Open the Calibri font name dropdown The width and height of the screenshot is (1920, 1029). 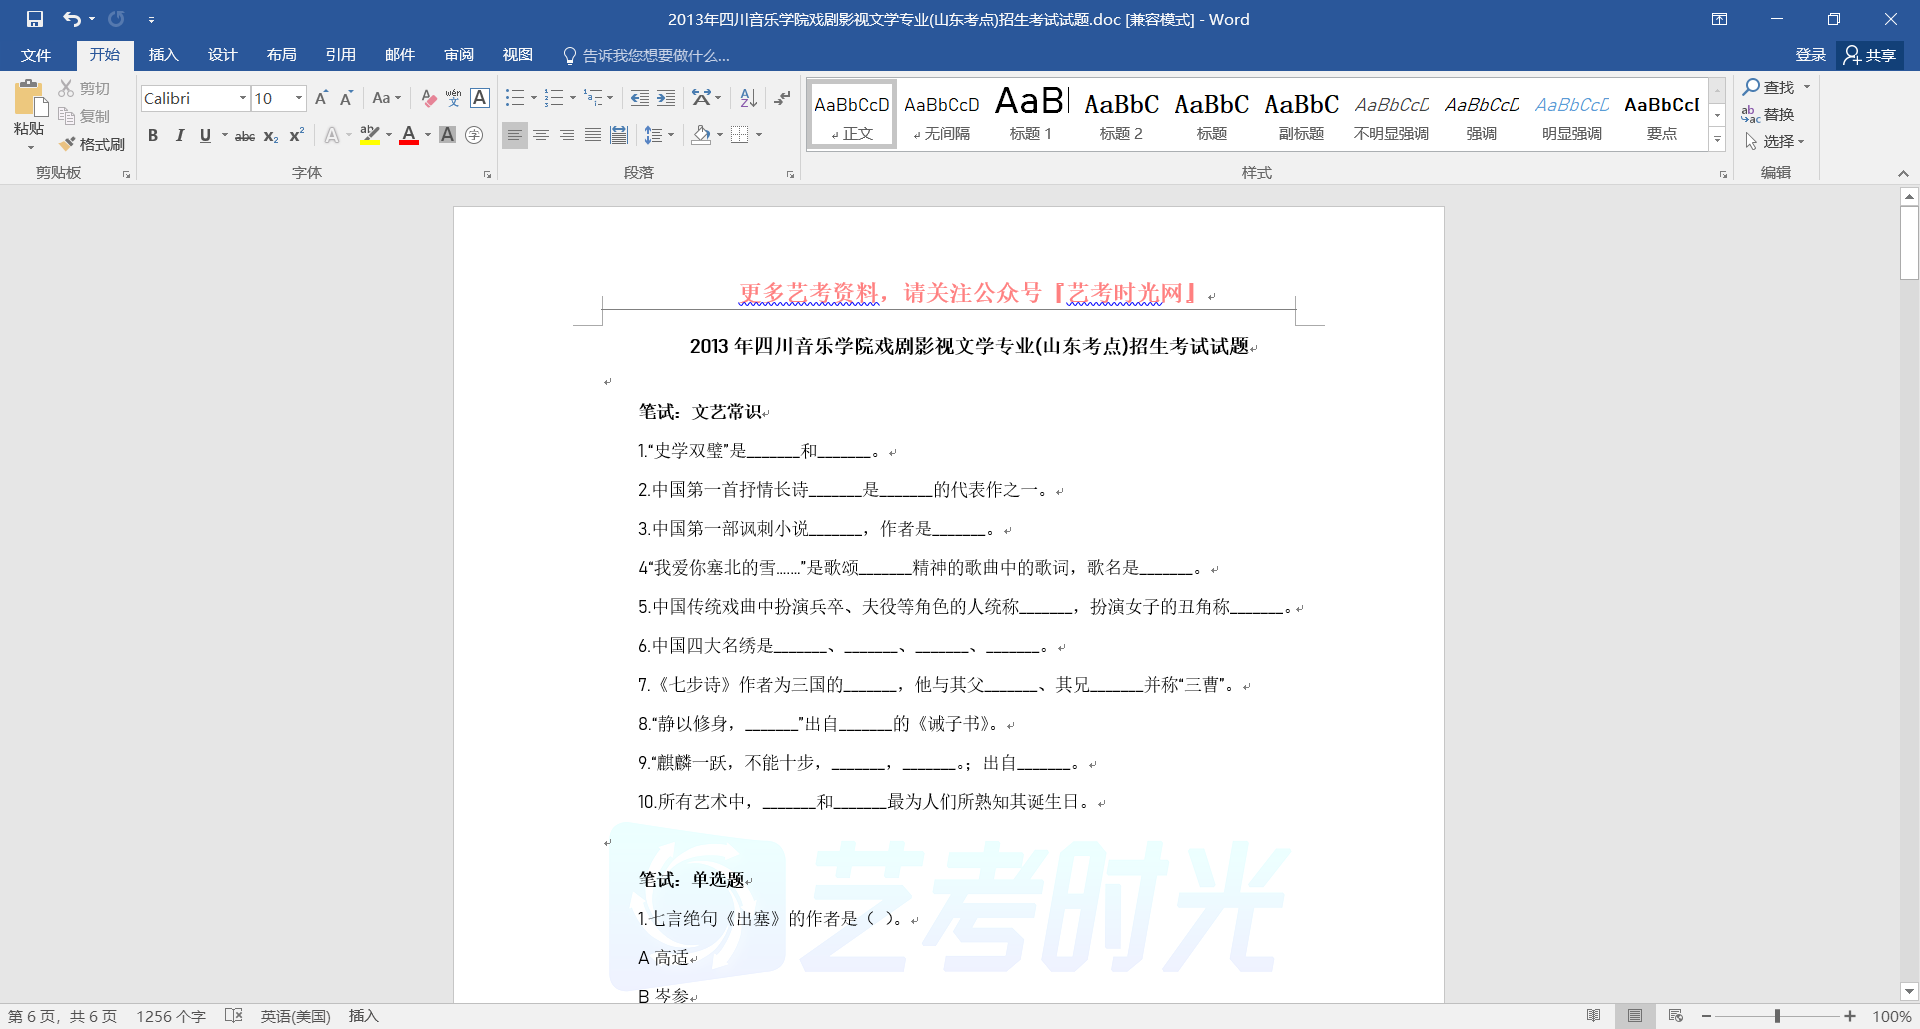click(x=242, y=98)
